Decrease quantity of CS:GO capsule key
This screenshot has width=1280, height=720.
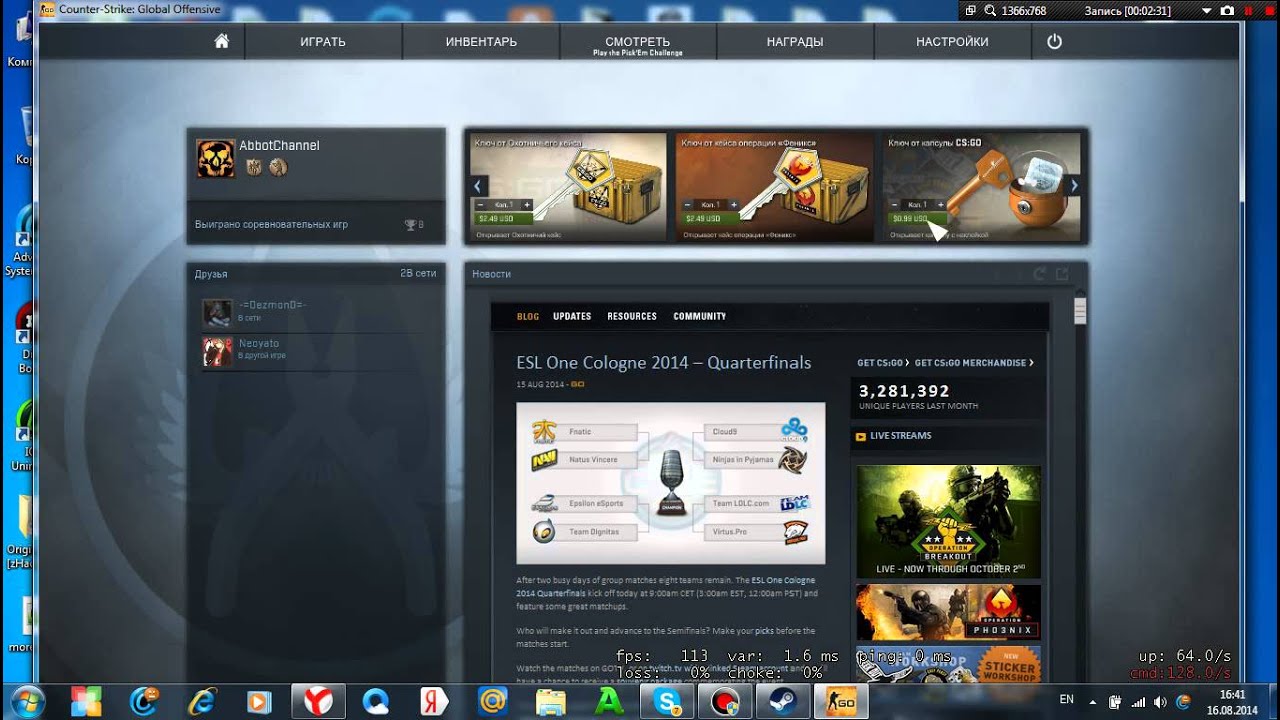(895, 205)
